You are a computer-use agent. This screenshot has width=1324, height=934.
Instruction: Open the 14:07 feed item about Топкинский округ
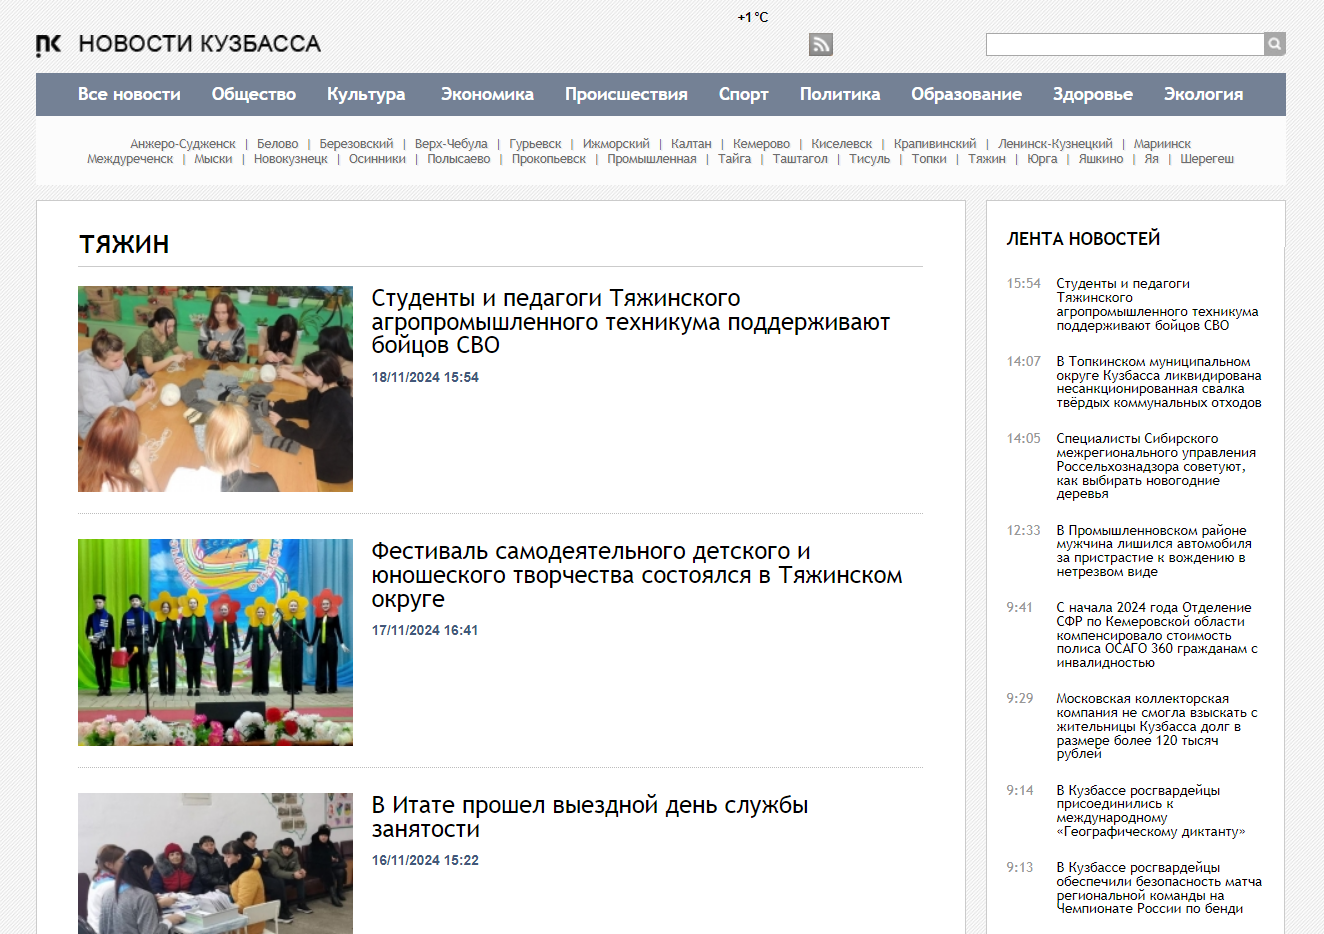1158,382
